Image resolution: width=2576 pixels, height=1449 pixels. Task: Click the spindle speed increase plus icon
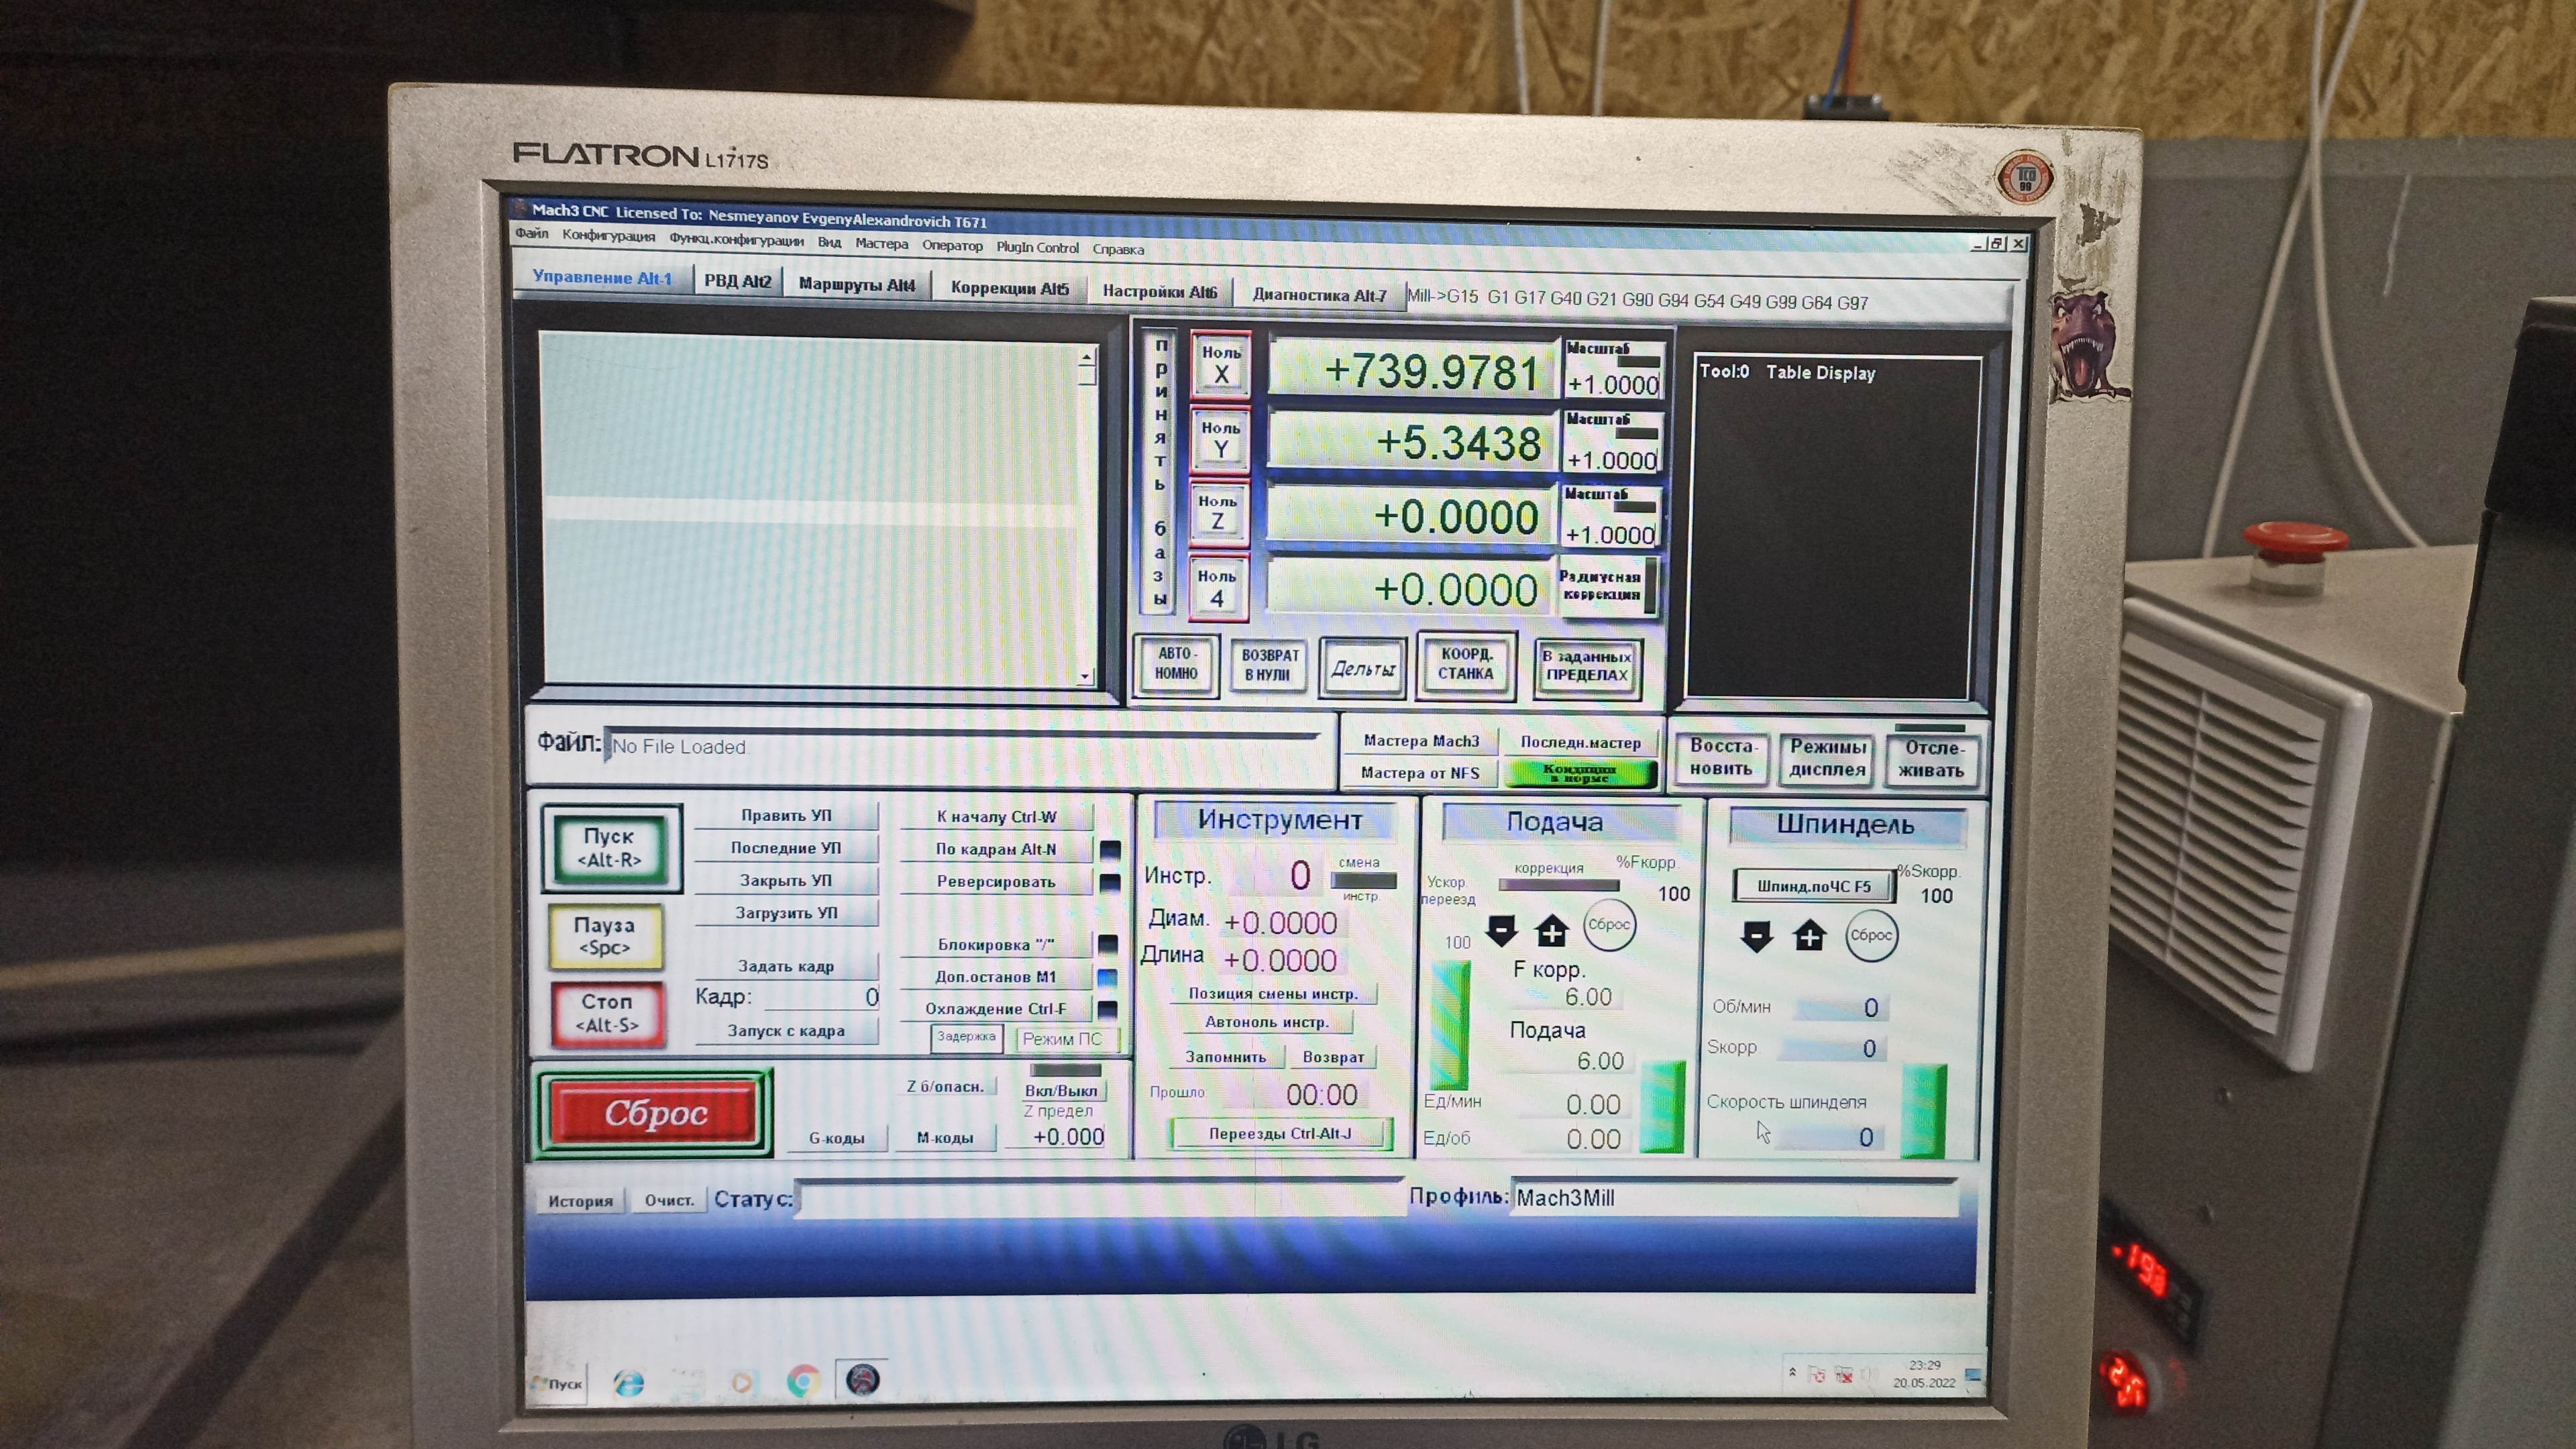[1809, 936]
